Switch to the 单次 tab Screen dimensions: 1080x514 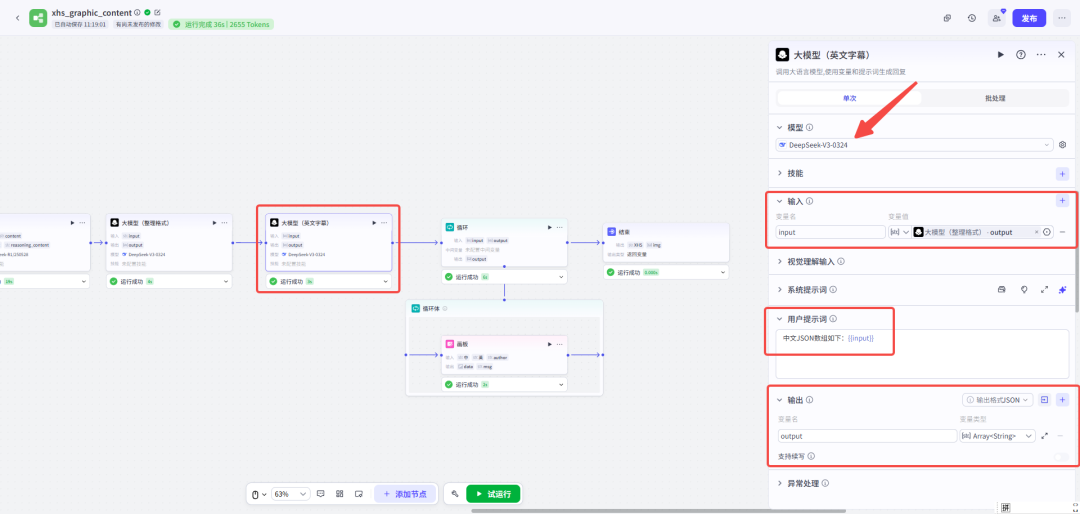[849, 98]
